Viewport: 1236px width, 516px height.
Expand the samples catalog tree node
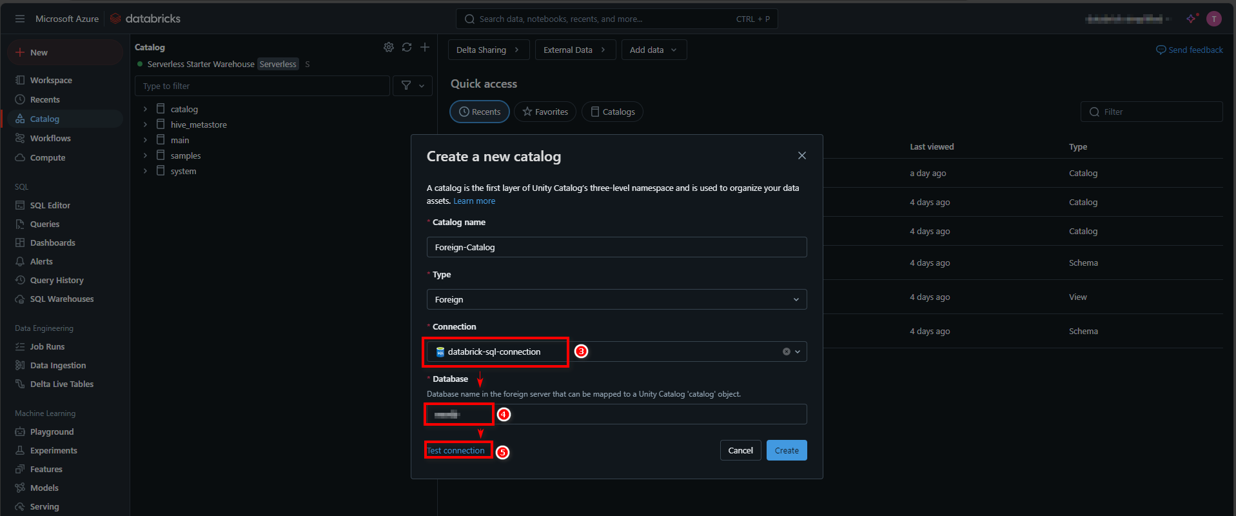[146, 156]
